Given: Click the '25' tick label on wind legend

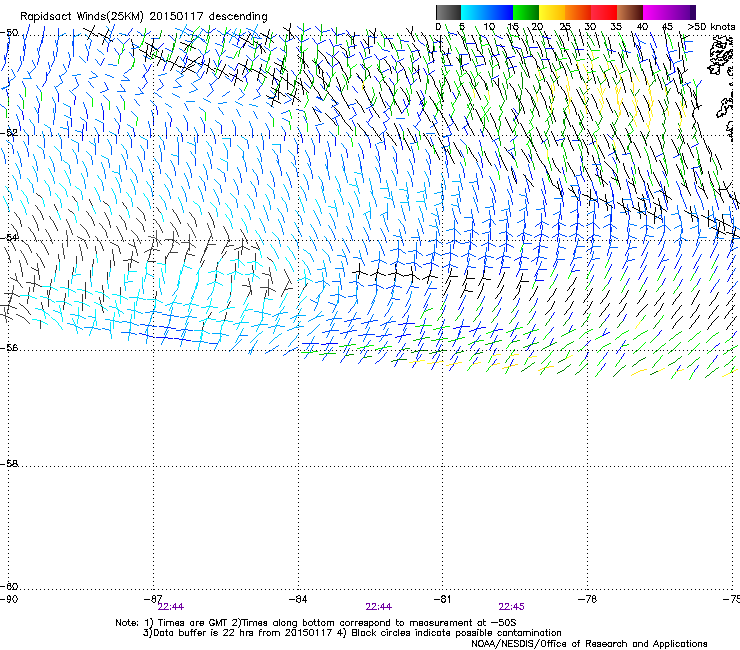Looking at the screenshot, I should point(565,27).
